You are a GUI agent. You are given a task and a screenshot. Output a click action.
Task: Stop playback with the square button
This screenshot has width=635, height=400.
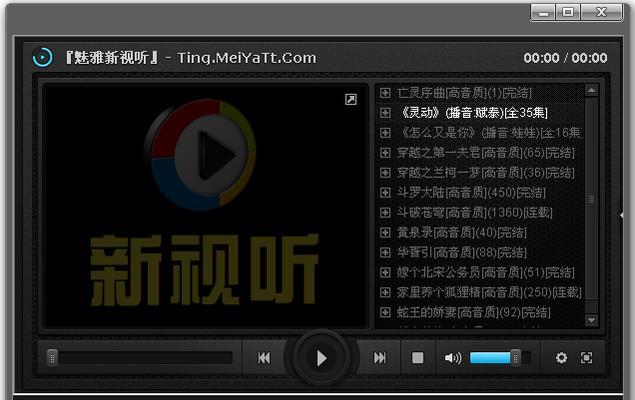[418, 358]
